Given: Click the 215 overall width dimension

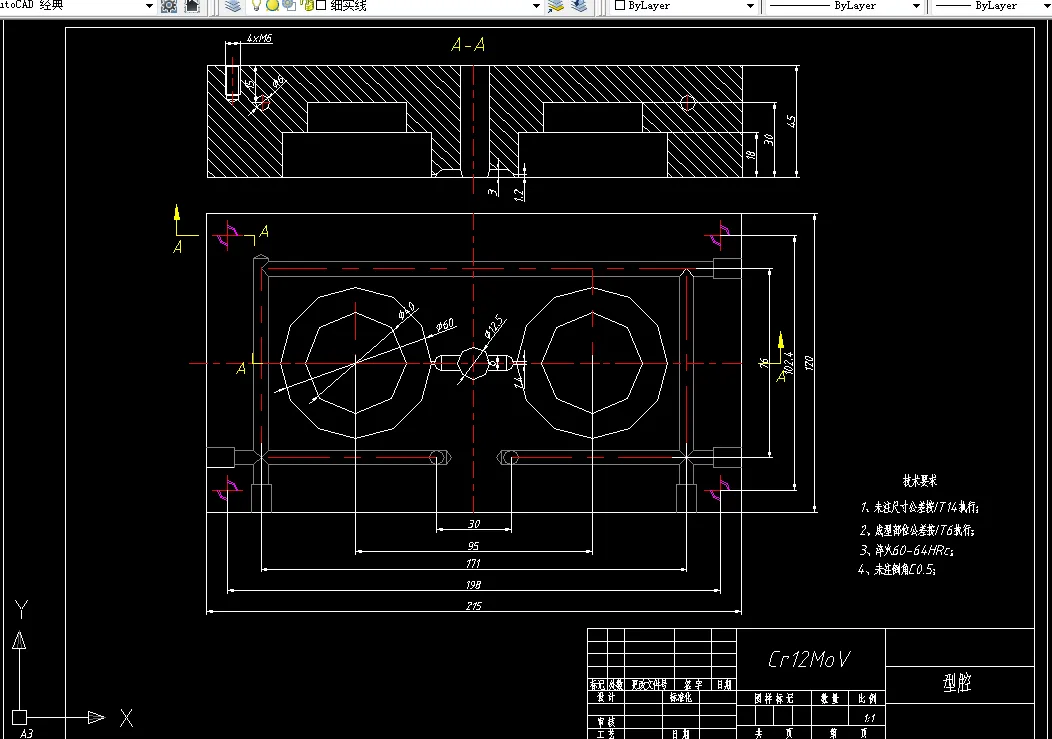Looking at the screenshot, I should pos(474,605).
